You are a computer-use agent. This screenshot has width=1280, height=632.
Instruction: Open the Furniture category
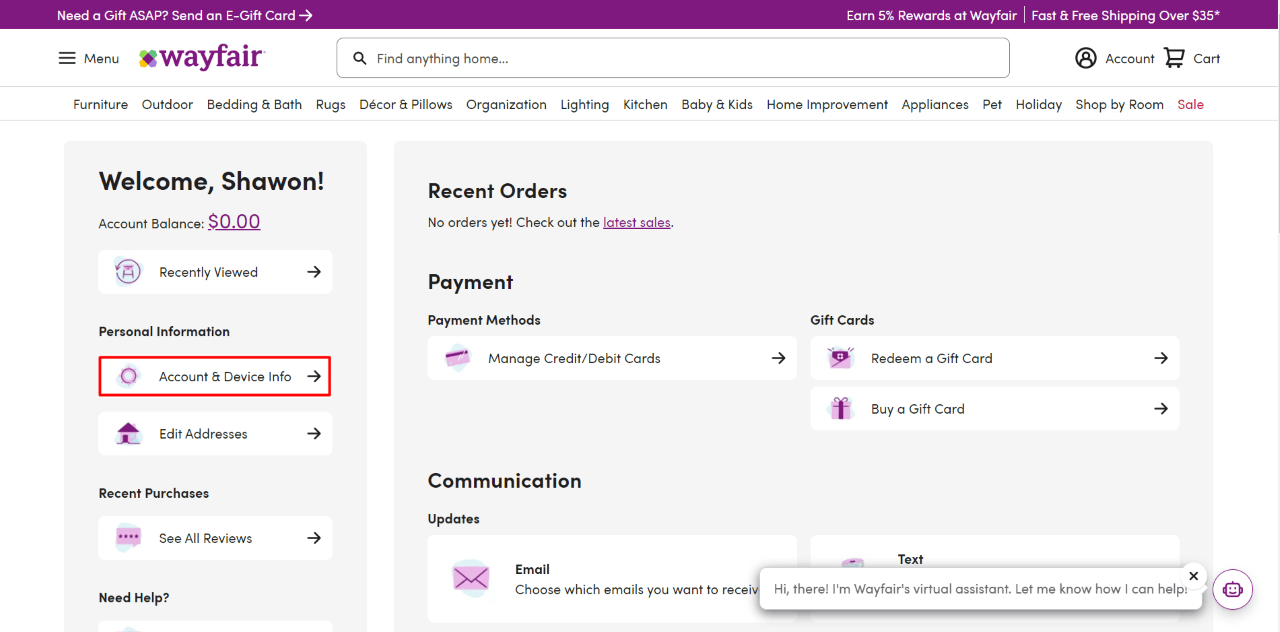tap(101, 104)
